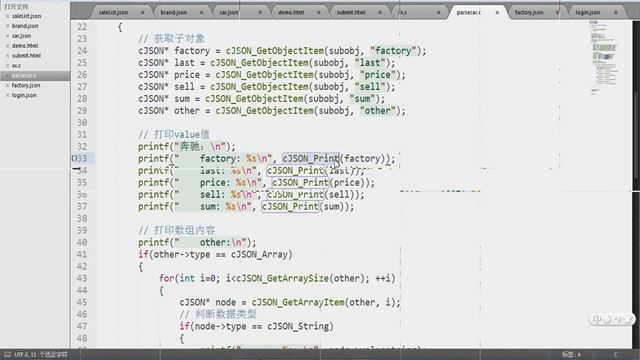Click cJSON_Print on the factory line 33
640x360 pixels.
tap(311, 159)
